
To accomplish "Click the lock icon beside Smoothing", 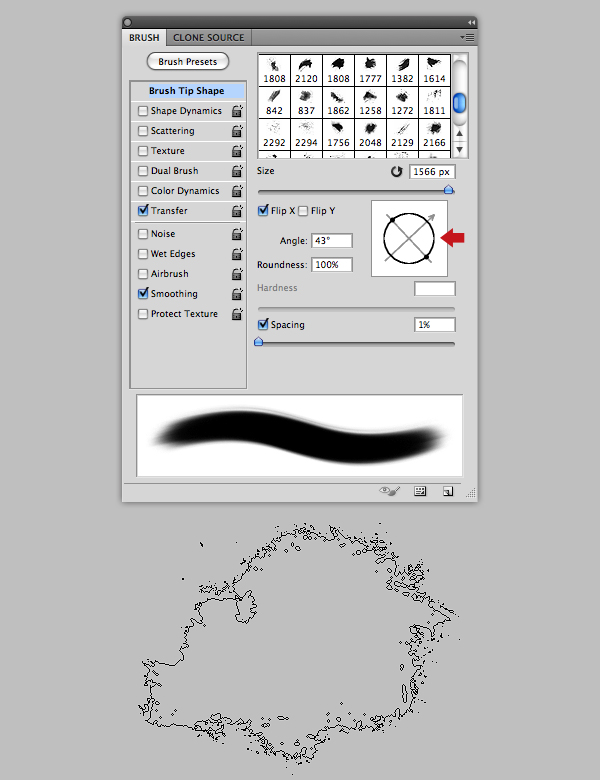I will (237, 294).
